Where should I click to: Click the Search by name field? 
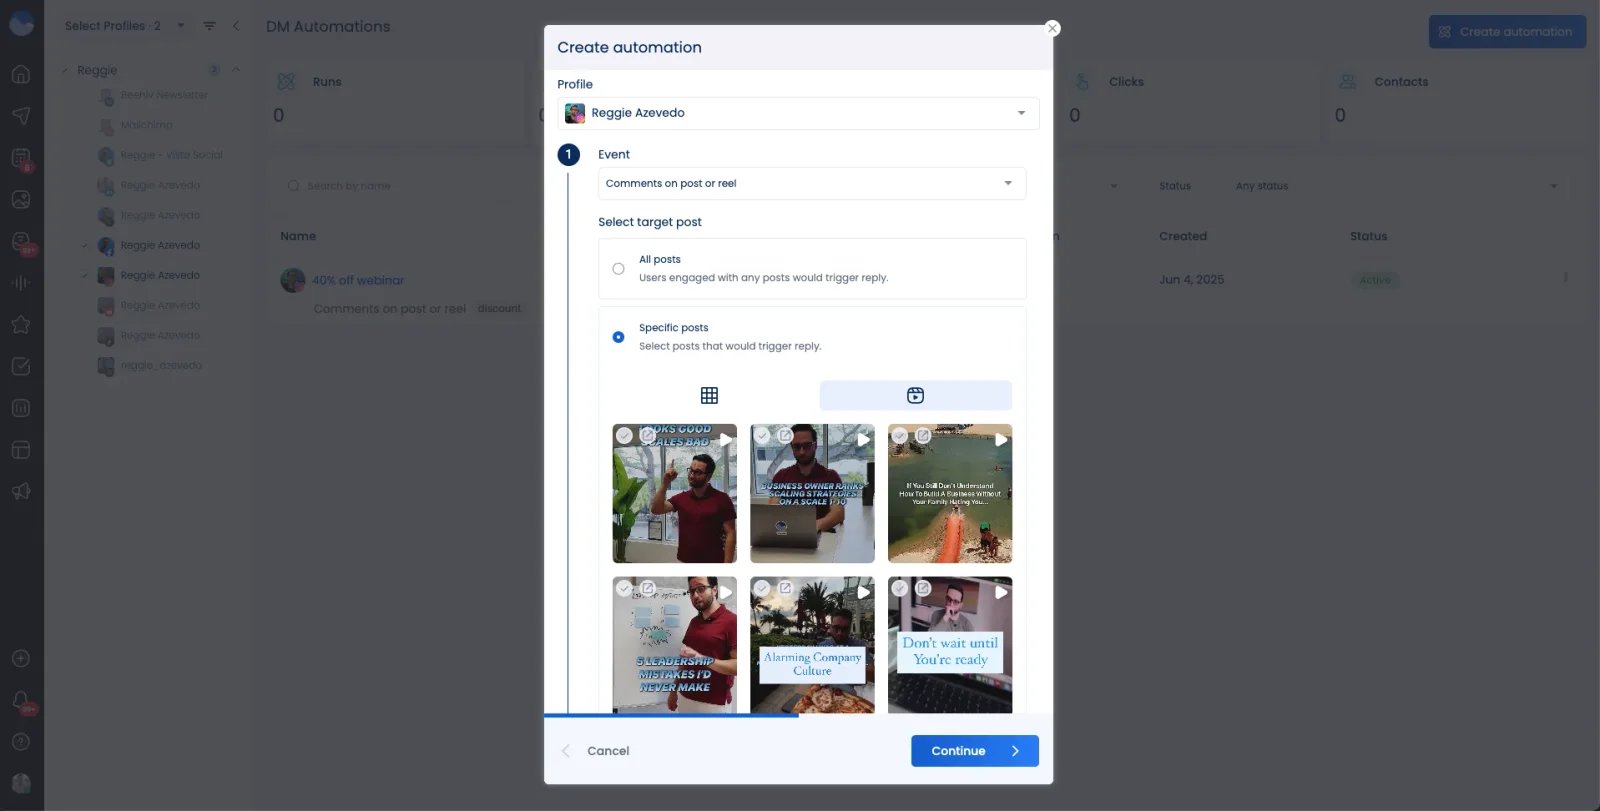[x=400, y=186]
